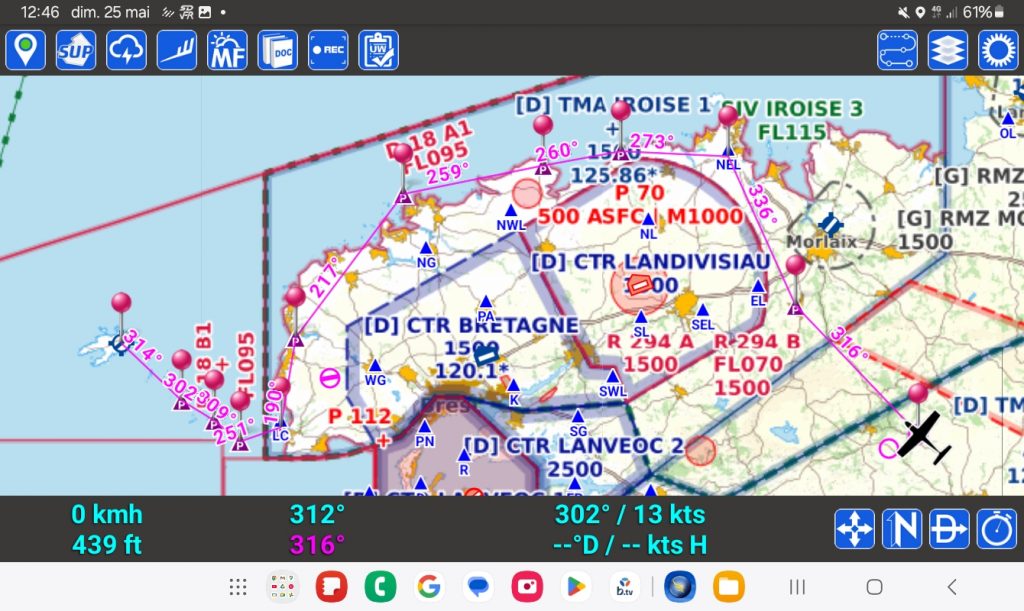
Task: Toggle the north-up orientation button
Action: (x=901, y=529)
